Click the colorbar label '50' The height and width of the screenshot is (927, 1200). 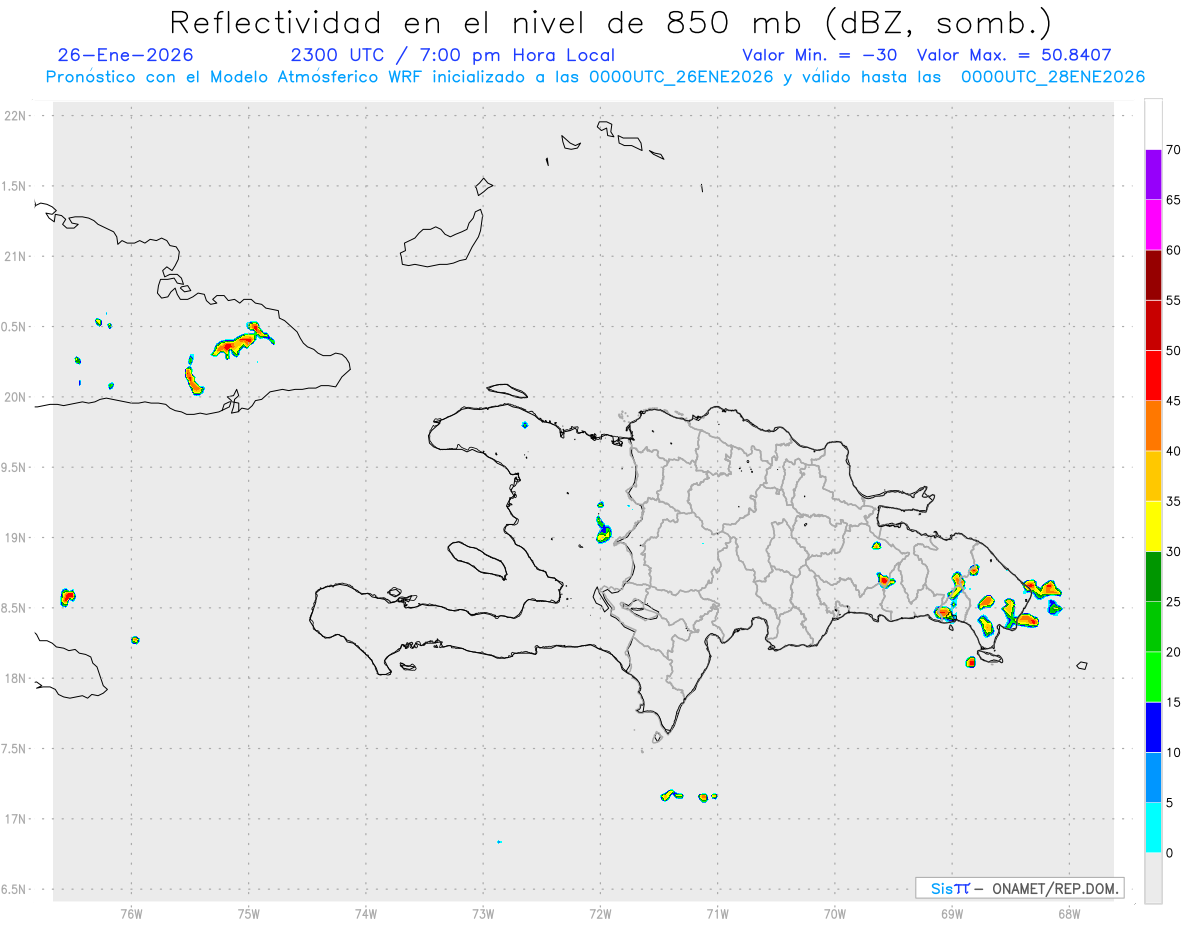pos(1174,351)
